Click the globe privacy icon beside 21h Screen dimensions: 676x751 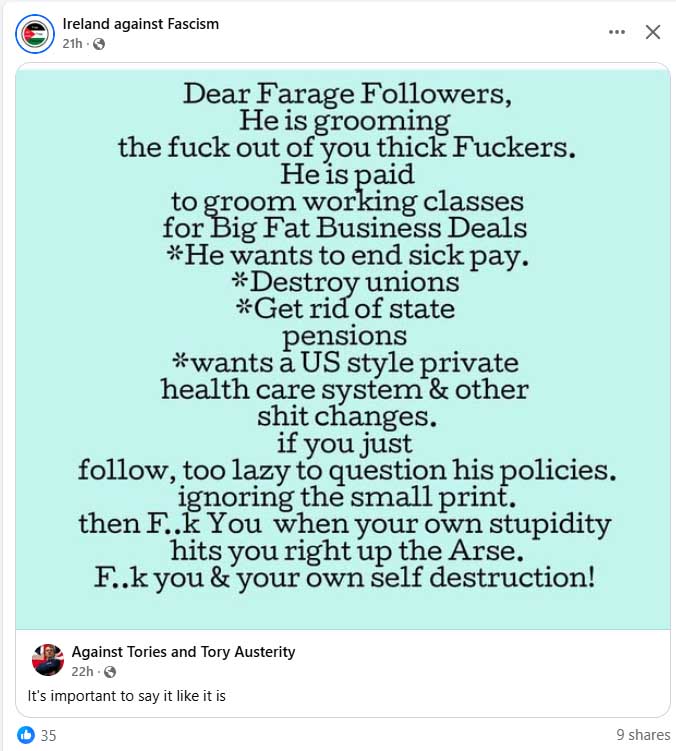(x=99, y=44)
